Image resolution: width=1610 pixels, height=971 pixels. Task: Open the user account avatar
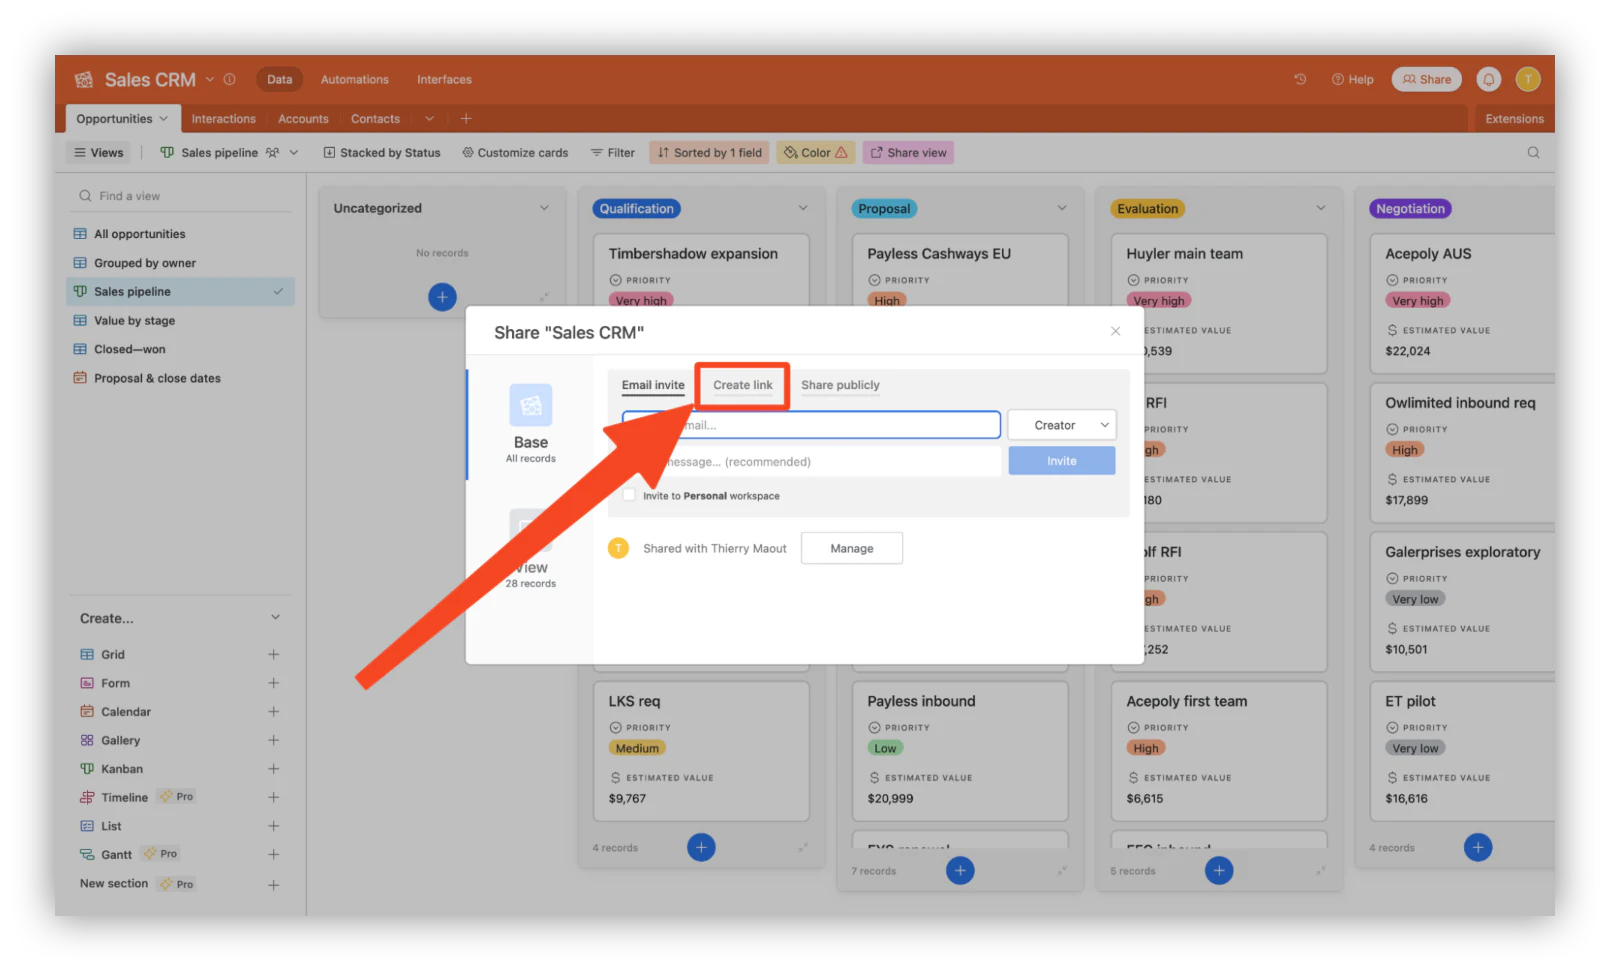(x=1527, y=79)
